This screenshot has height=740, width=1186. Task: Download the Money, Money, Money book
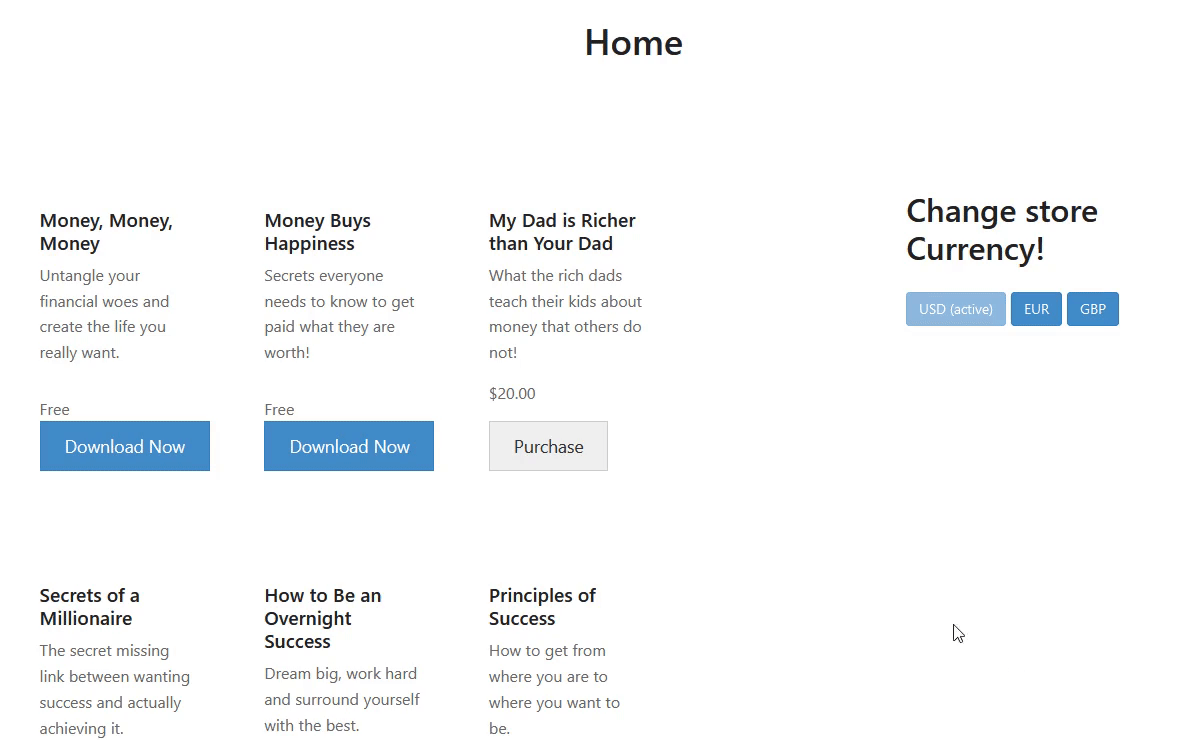pos(125,446)
